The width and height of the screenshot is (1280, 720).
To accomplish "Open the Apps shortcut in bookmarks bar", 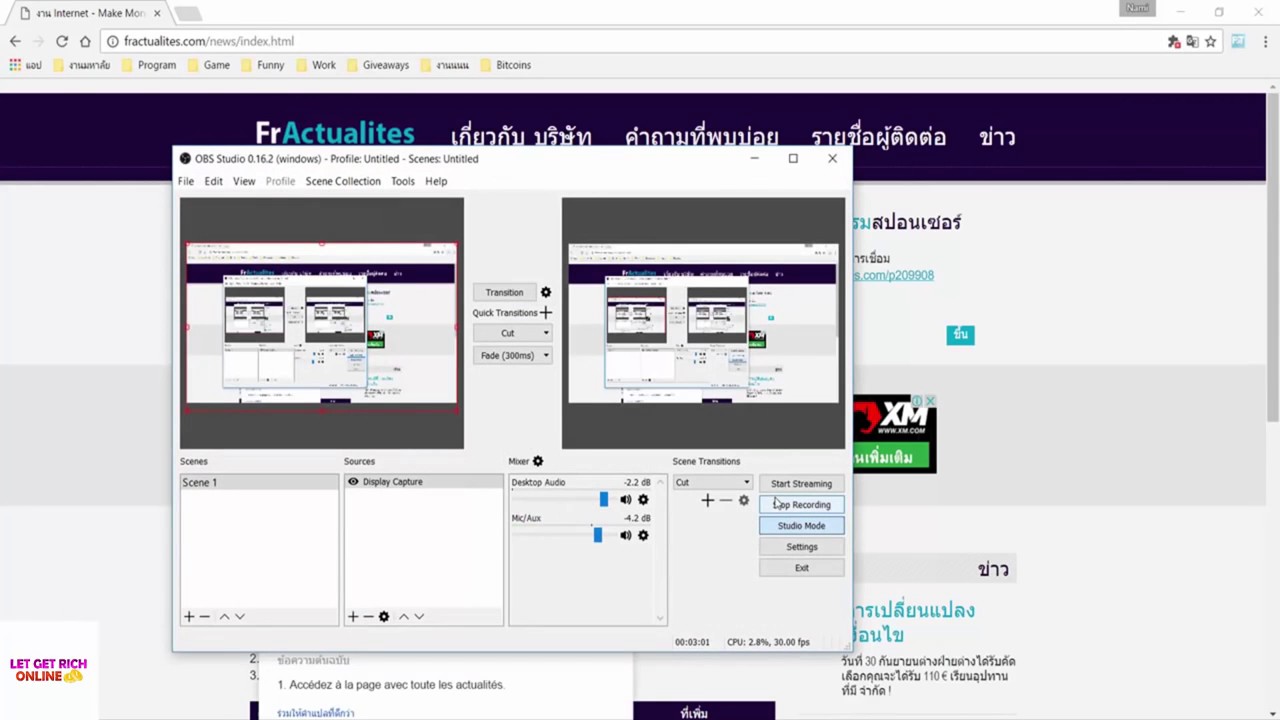I will [25, 65].
